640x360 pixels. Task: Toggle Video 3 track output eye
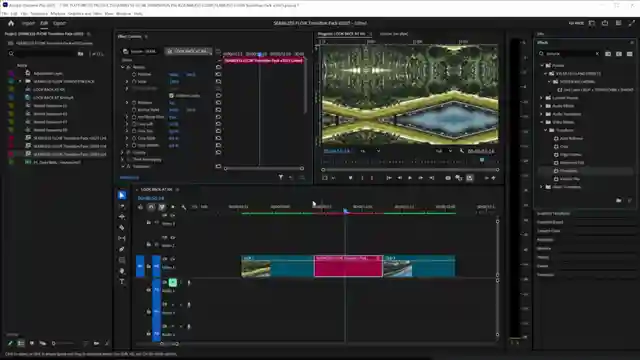pyautogui.click(x=172, y=215)
